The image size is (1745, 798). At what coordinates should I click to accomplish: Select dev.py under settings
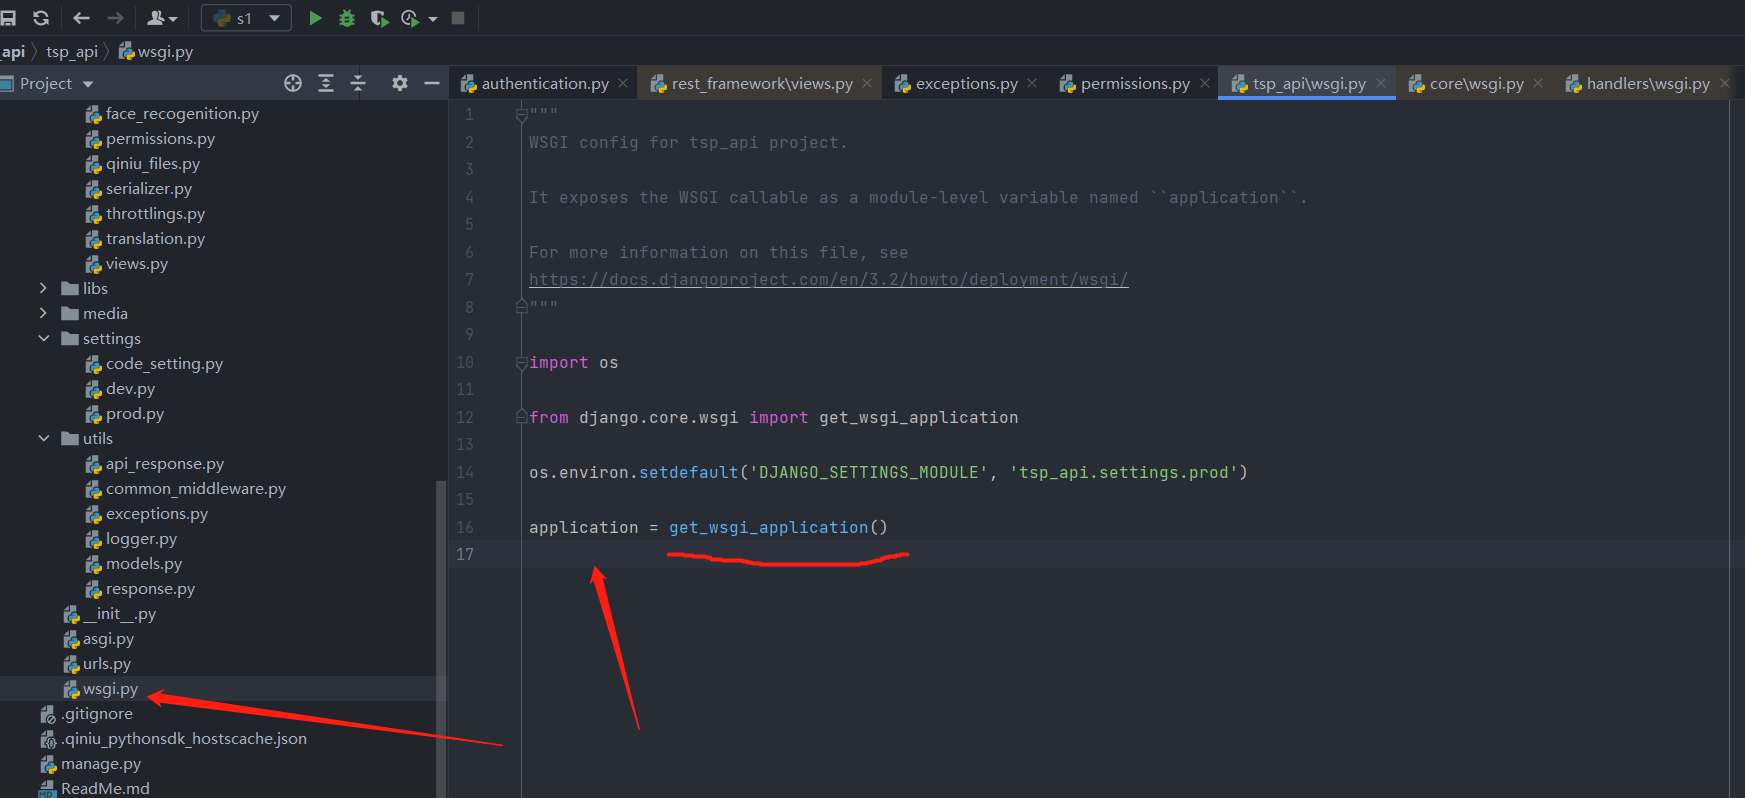130,389
